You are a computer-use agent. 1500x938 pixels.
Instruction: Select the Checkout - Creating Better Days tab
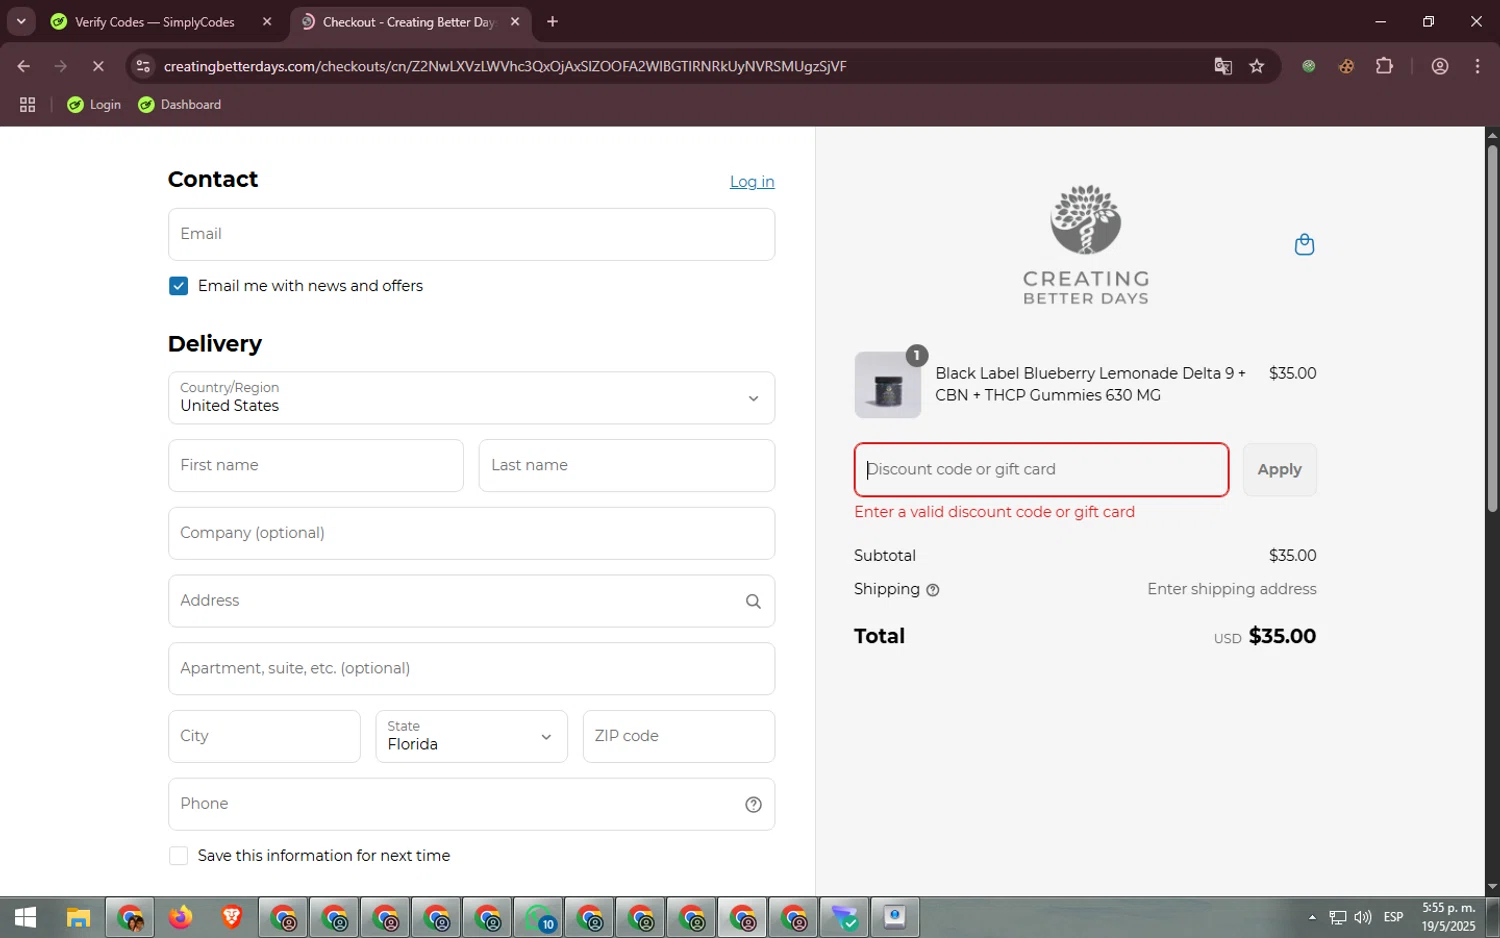tap(408, 22)
